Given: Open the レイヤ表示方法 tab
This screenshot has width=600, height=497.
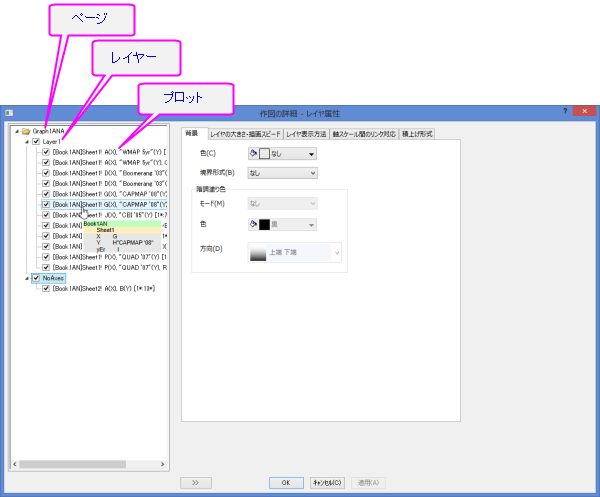Looking at the screenshot, I should tap(306, 134).
